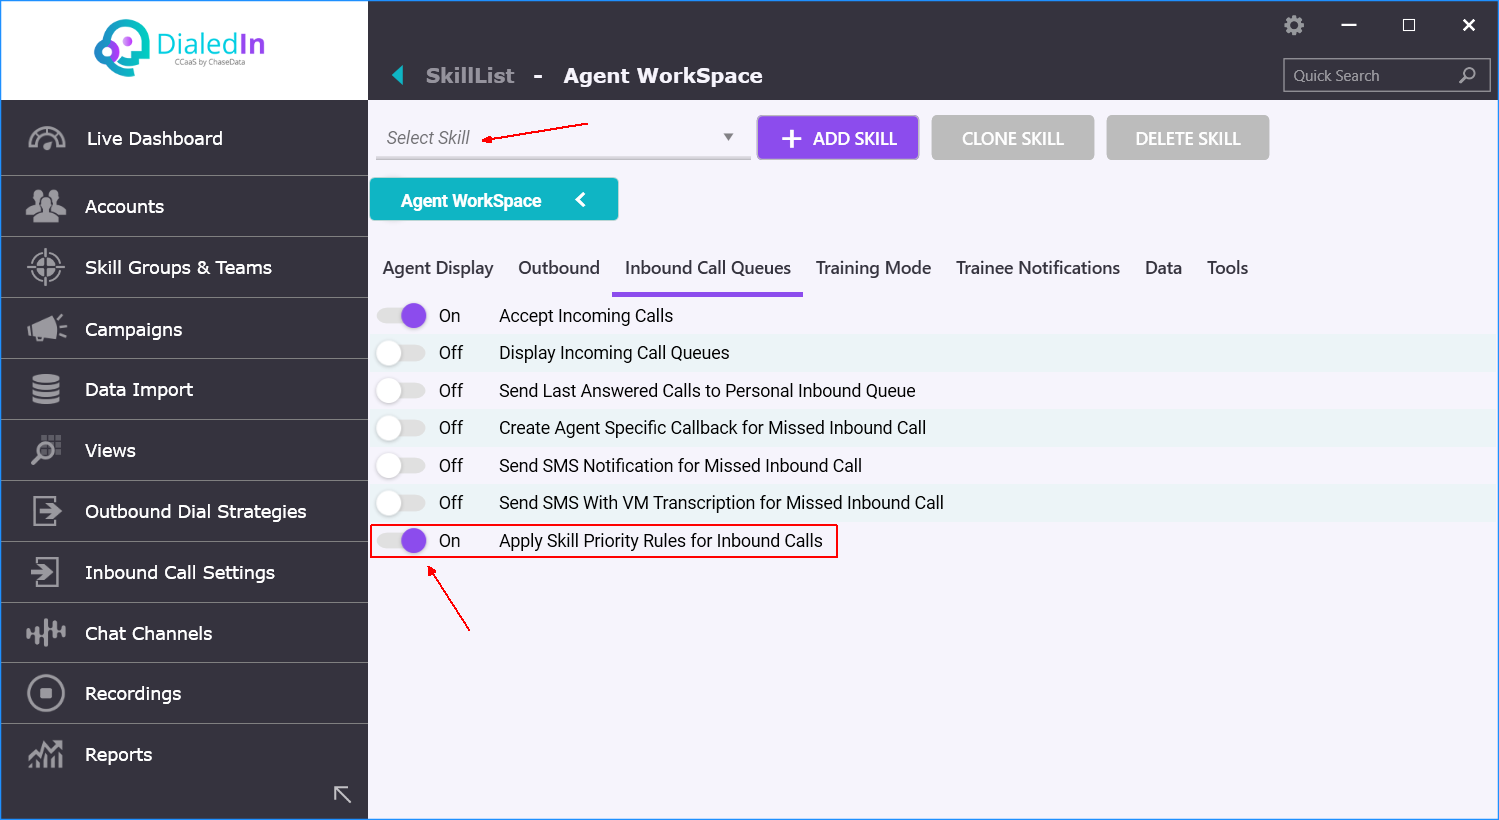This screenshot has width=1499, height=820.
Task: Open the Recordings panel
Action: click(132, 693)
